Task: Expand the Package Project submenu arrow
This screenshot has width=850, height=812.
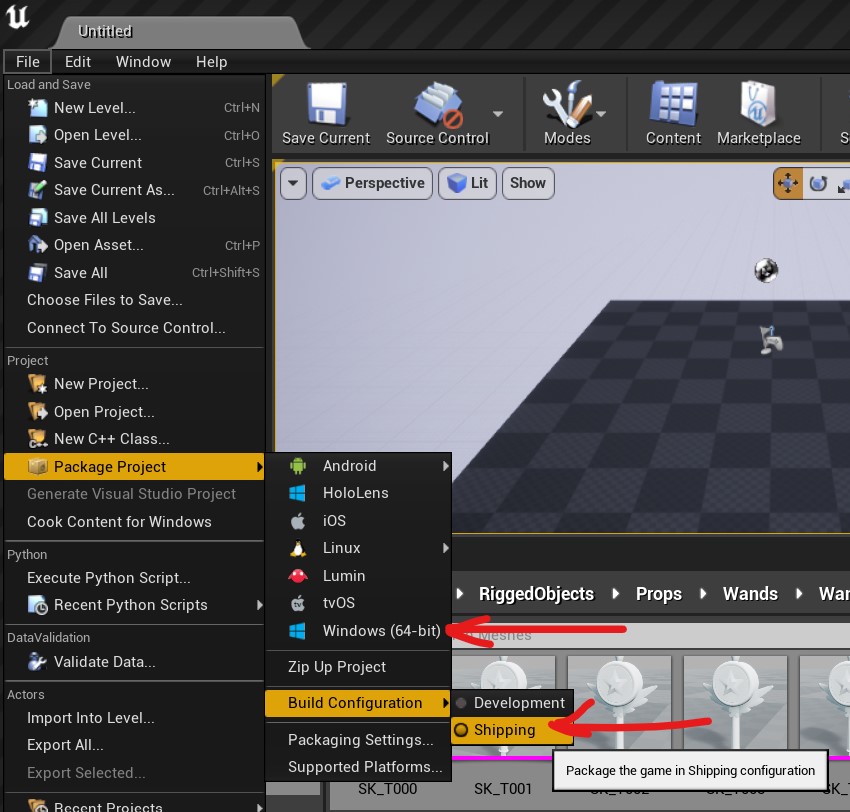Action: pyautogui.click(x=260, y=467)
